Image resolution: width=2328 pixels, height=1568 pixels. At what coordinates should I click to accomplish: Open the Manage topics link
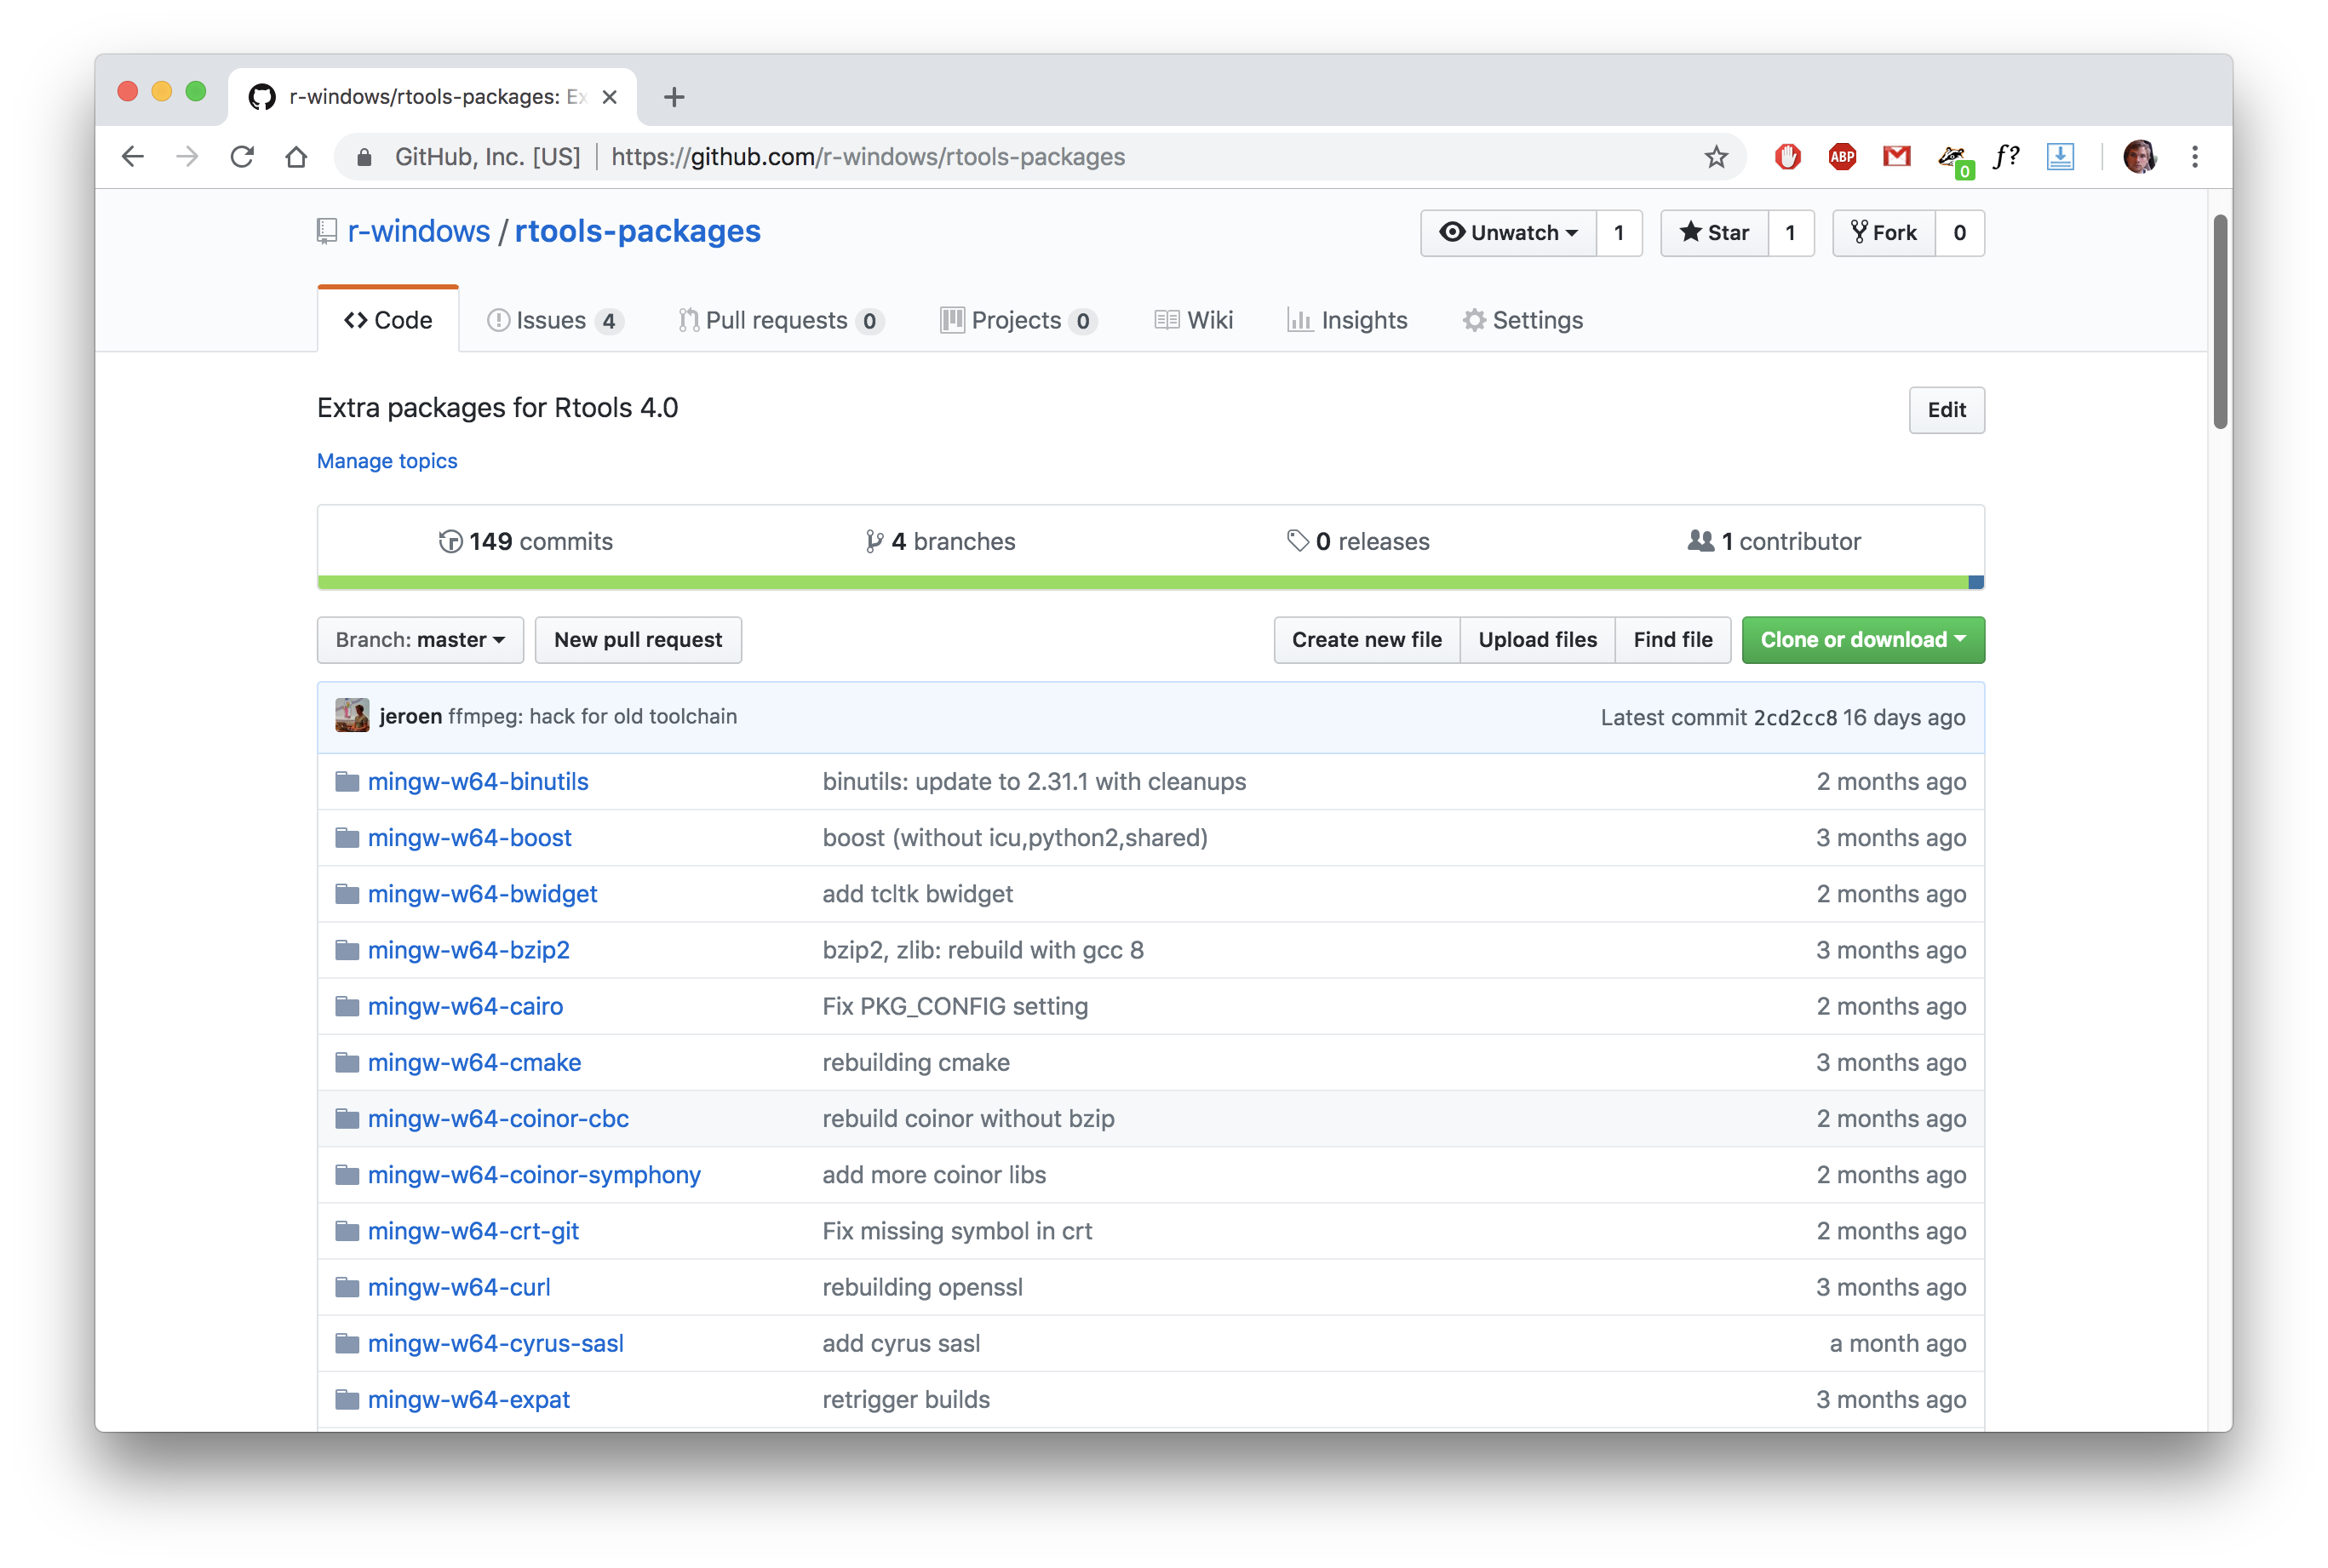(387, 460)
